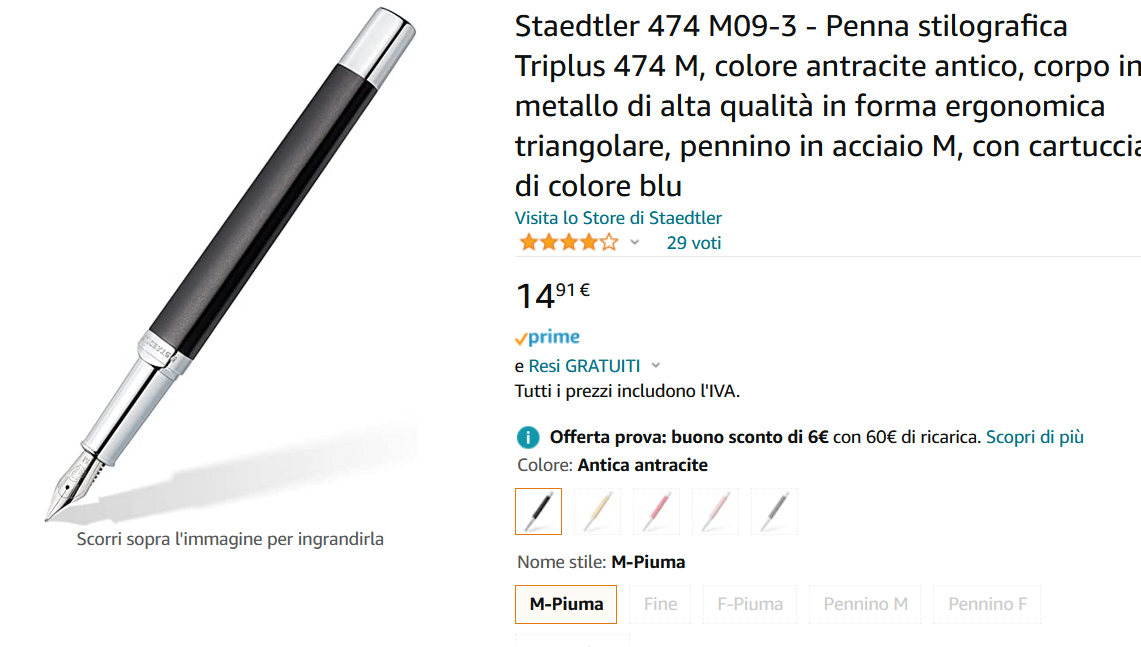
Task: Expand the rating breakdown chevron beside stars
Action: click(634, 243)
